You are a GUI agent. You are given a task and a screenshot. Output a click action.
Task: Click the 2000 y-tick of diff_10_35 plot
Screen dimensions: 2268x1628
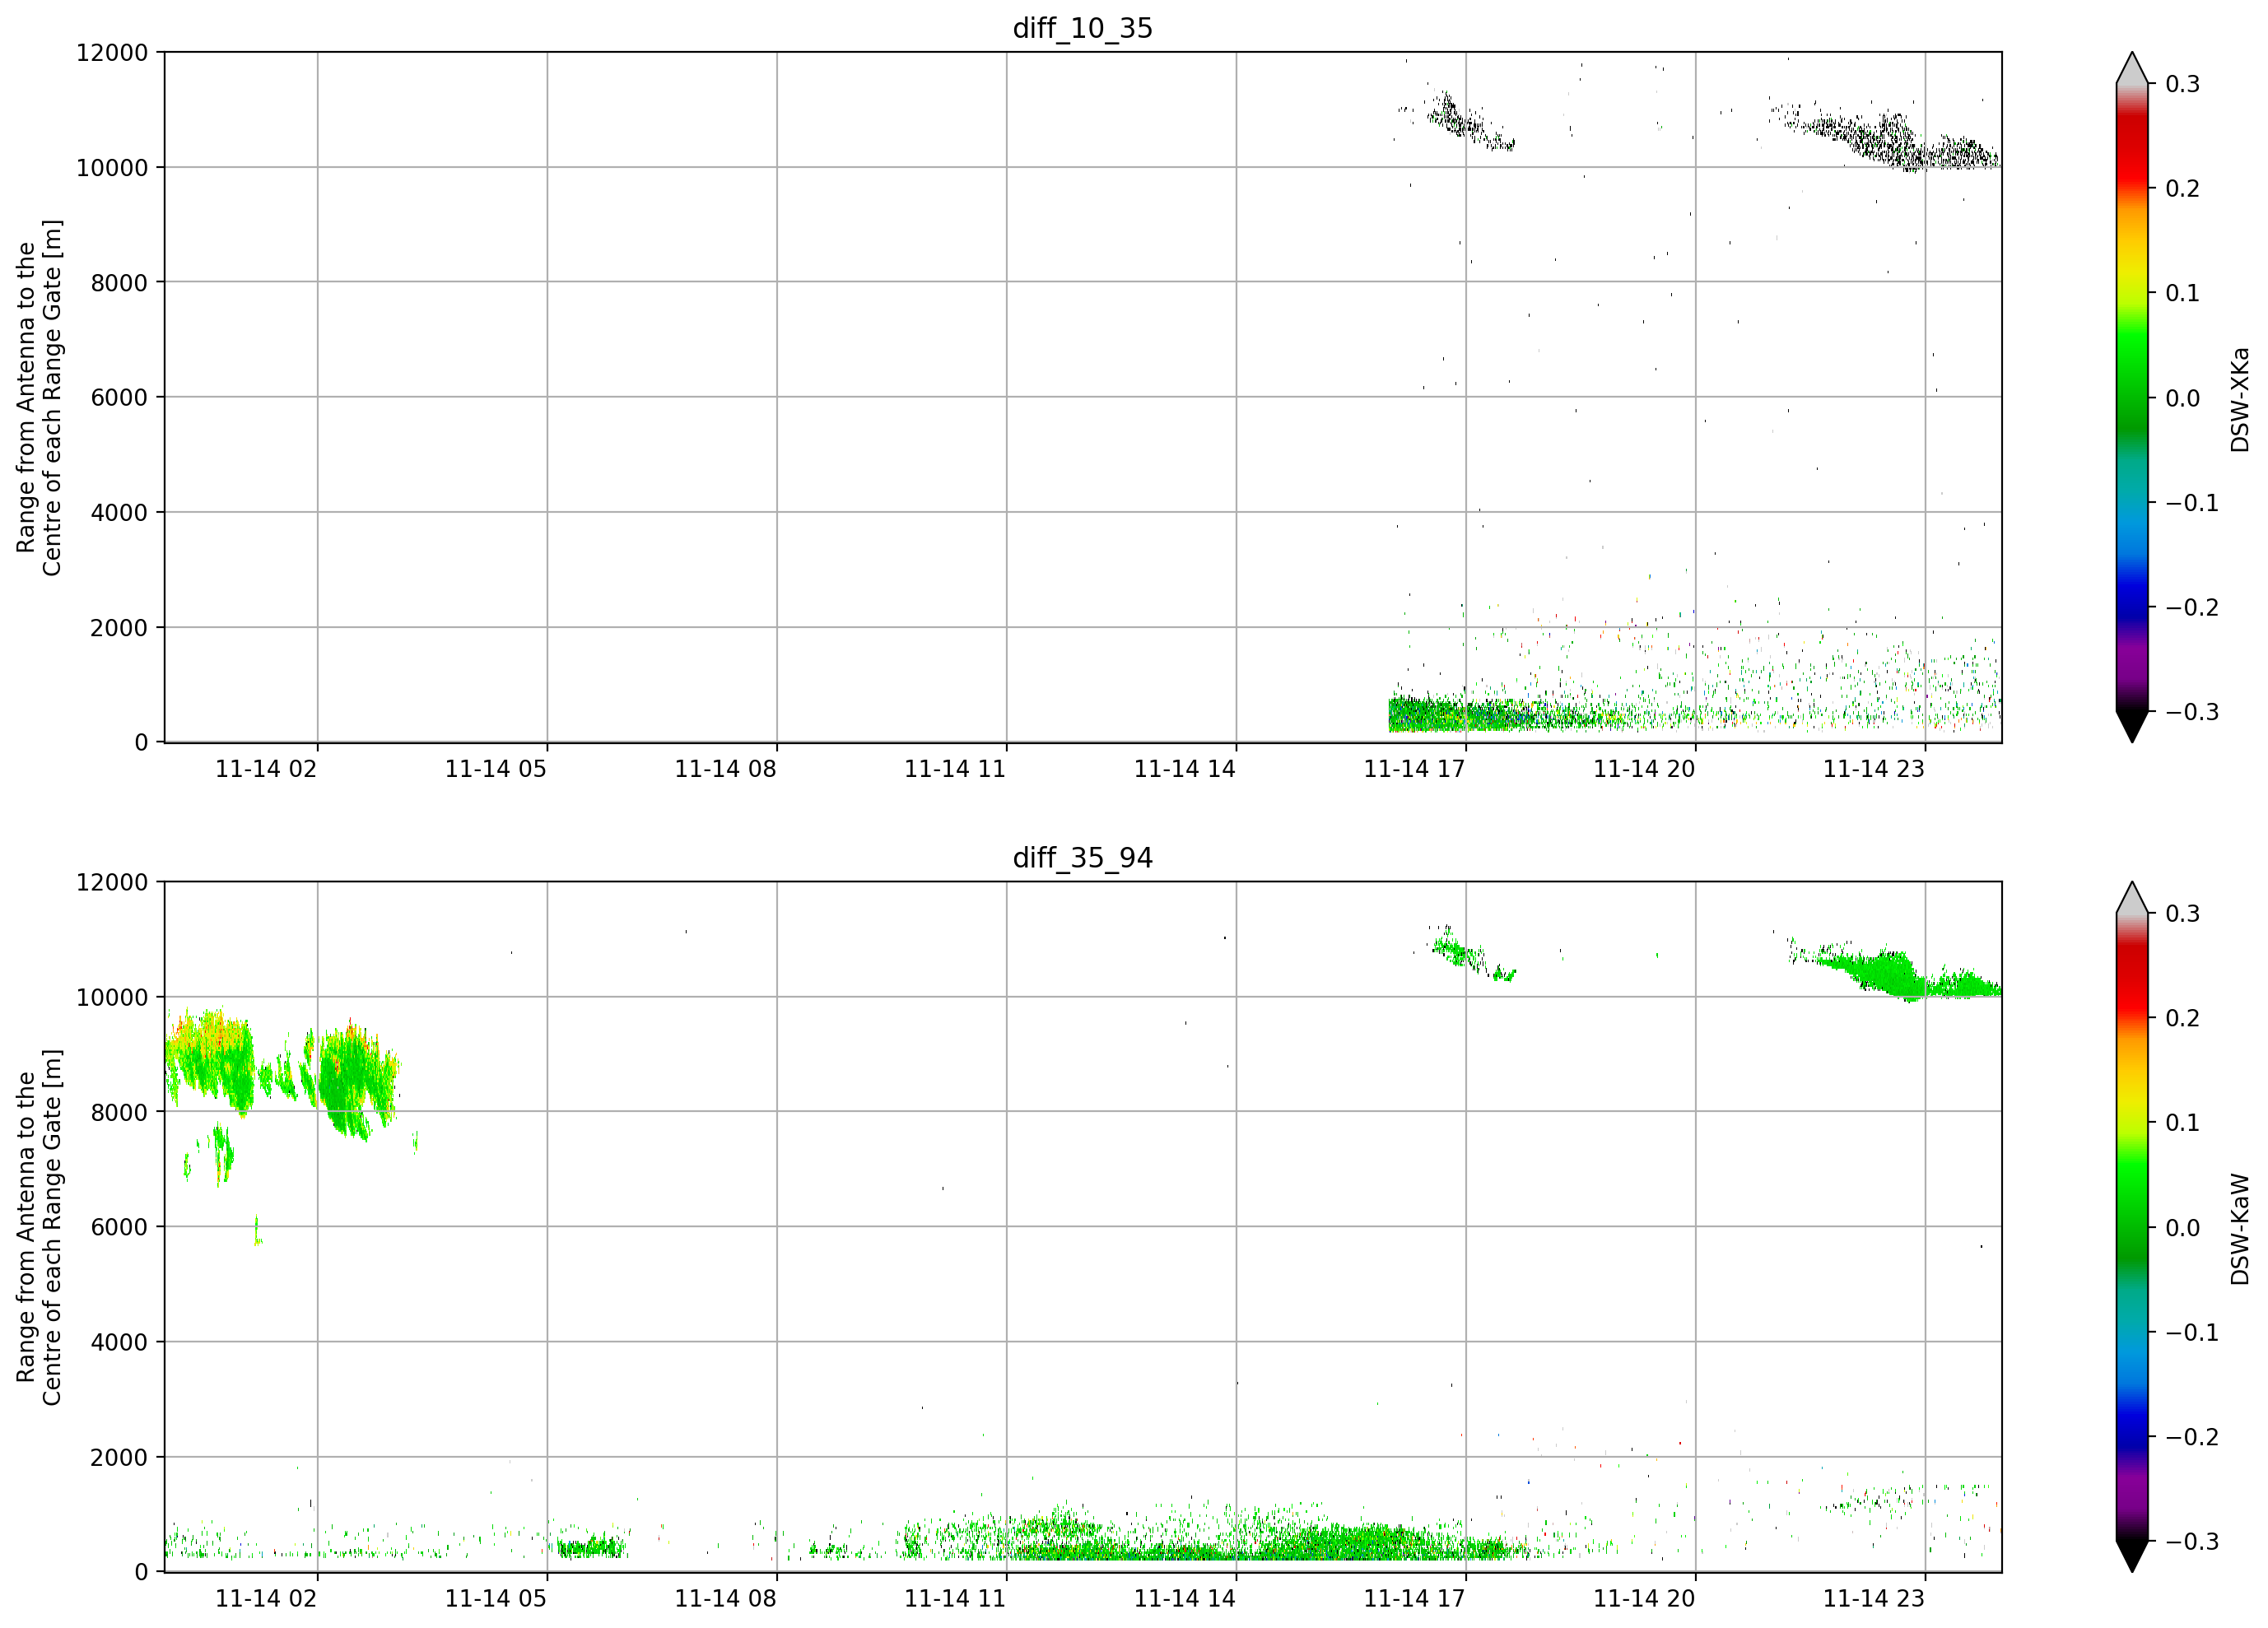point(119,628)
